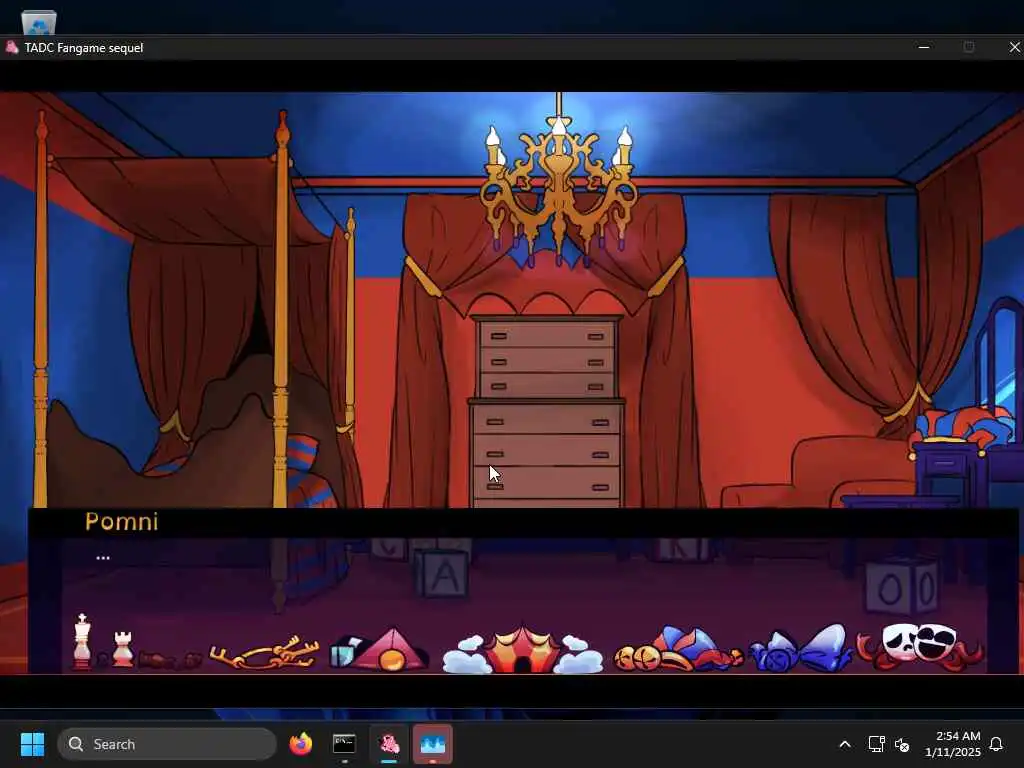Click the golden keys decoration
Image resolution: width=1024 pixels, height=768 pixels.
coord(264,652)
